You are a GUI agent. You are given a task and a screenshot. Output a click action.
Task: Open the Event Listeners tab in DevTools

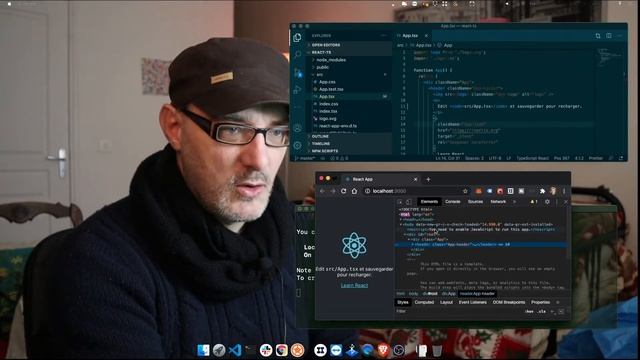click(x=472, y=302)
